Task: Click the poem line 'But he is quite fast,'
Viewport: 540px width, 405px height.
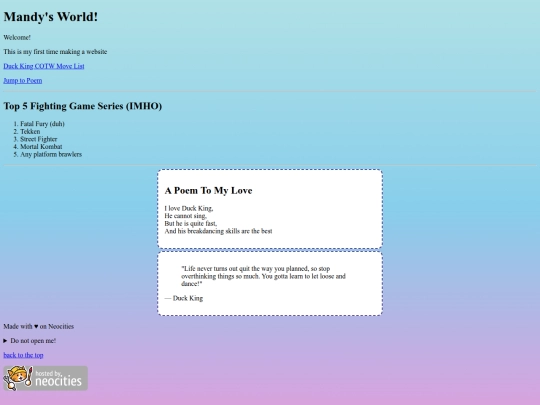Action: point(191,223)
